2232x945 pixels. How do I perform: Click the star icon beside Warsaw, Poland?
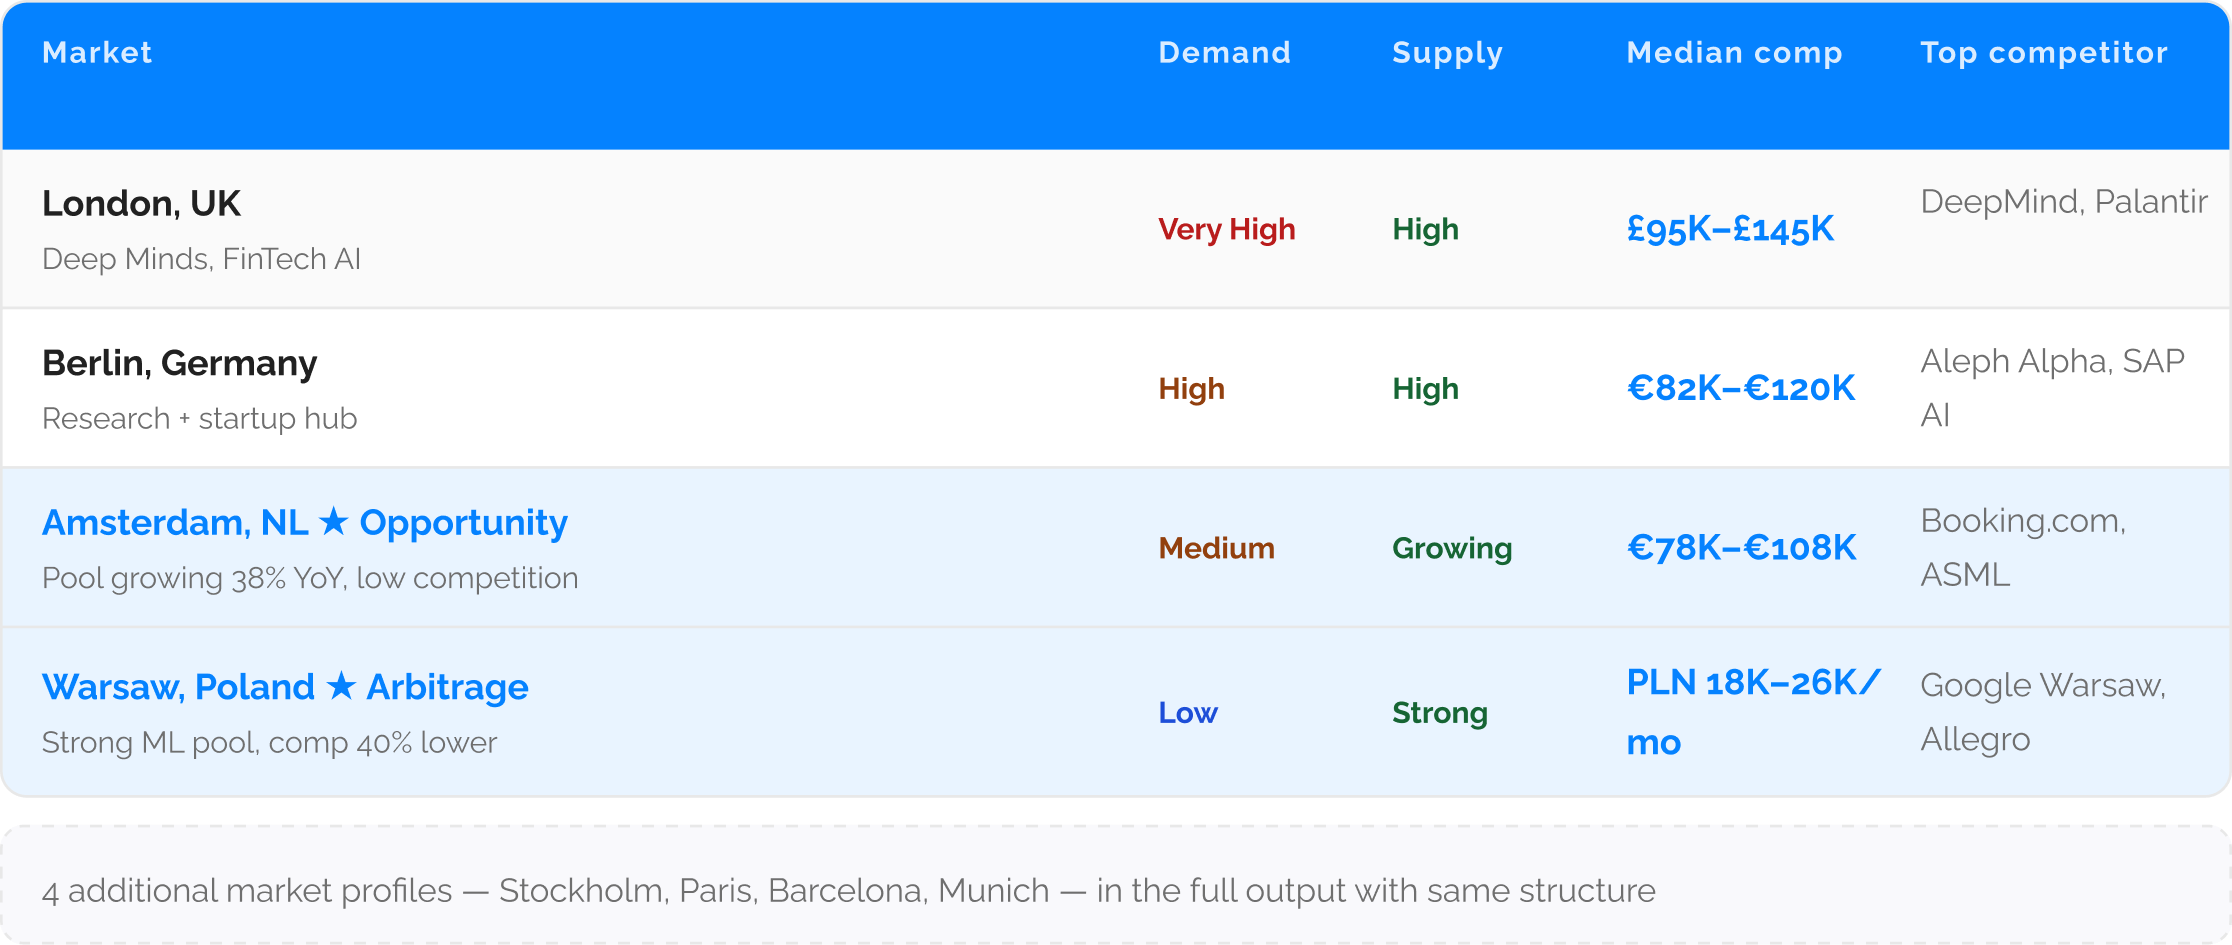[341, 686]
